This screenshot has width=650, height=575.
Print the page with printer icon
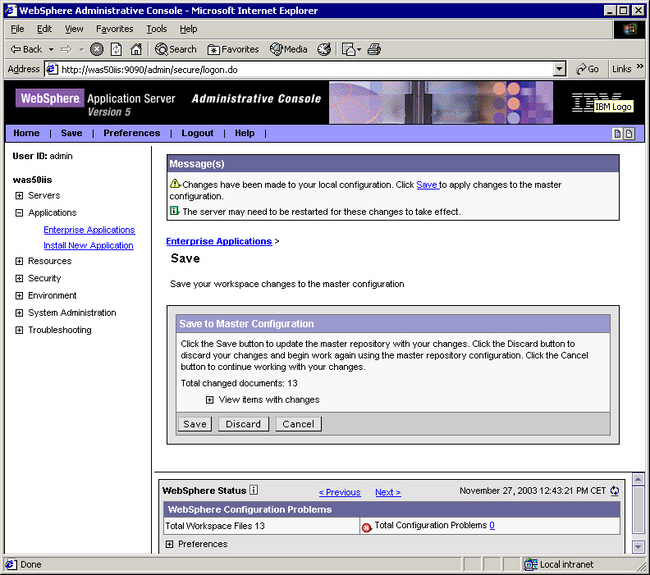374,49
